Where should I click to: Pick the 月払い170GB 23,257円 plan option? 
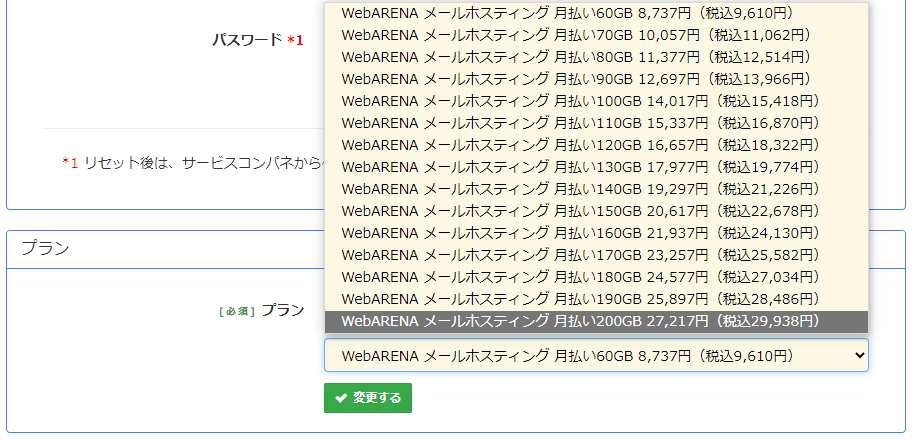596,255
